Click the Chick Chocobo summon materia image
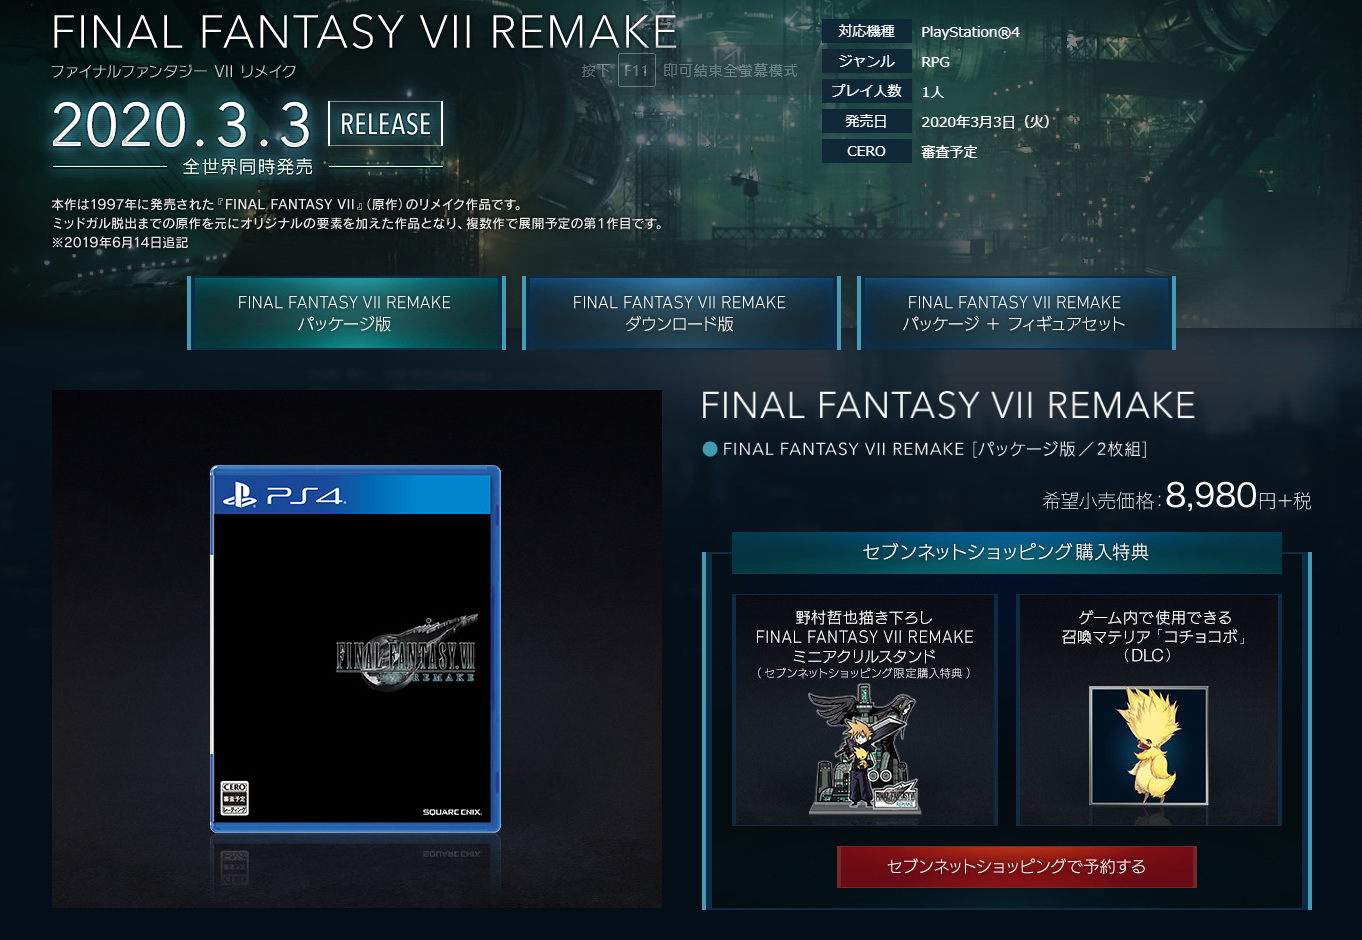This screenshot has height=940, width=1362. point(1149,745)
